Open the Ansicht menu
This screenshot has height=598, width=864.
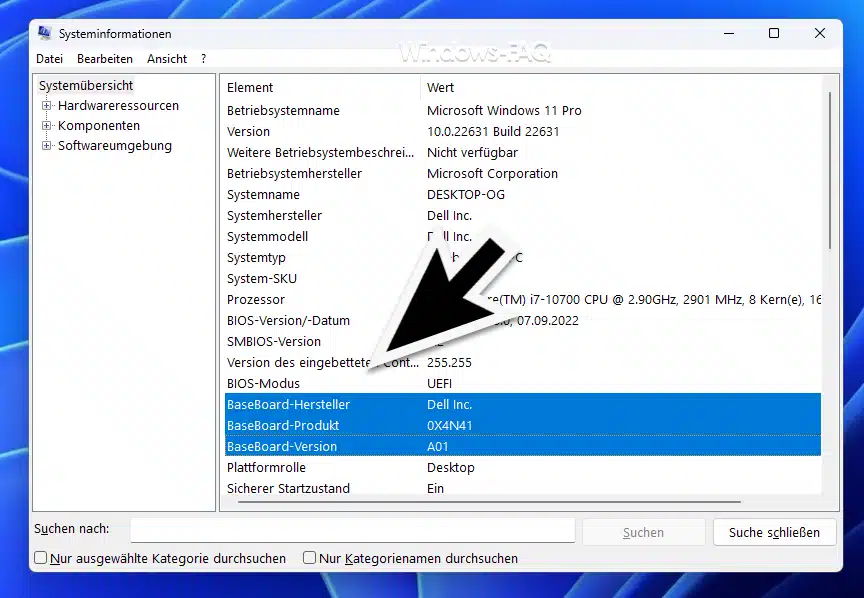tap(166, 58)
